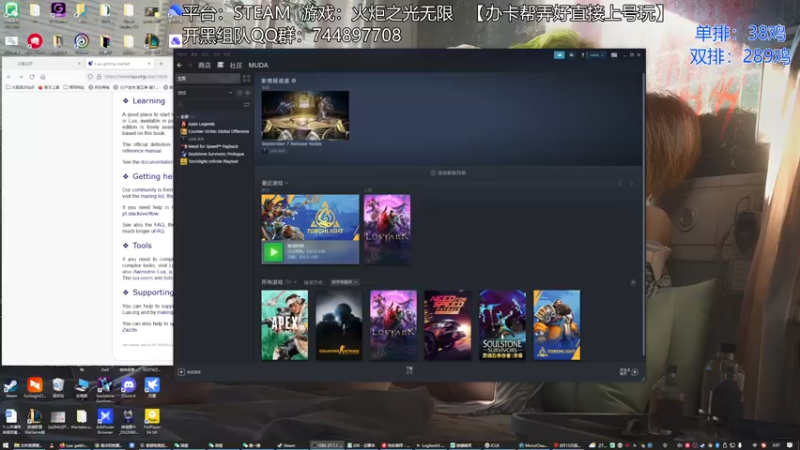Switch Steam library to grid collections view

click(x=246, y=79)
